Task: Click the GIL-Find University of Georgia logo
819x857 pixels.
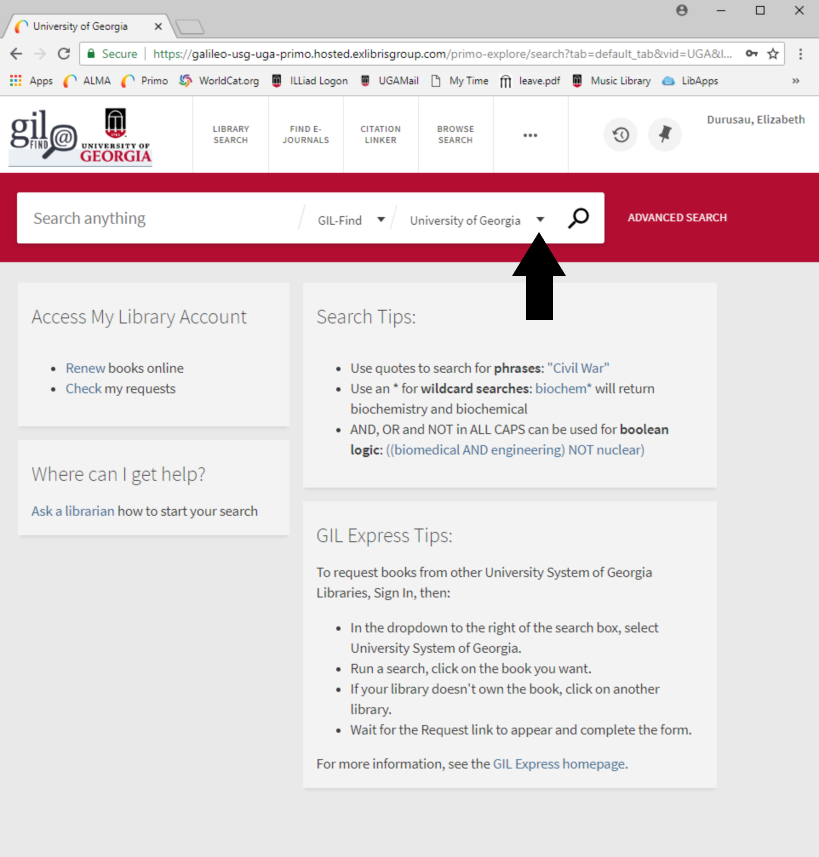Action: (81, 137)
